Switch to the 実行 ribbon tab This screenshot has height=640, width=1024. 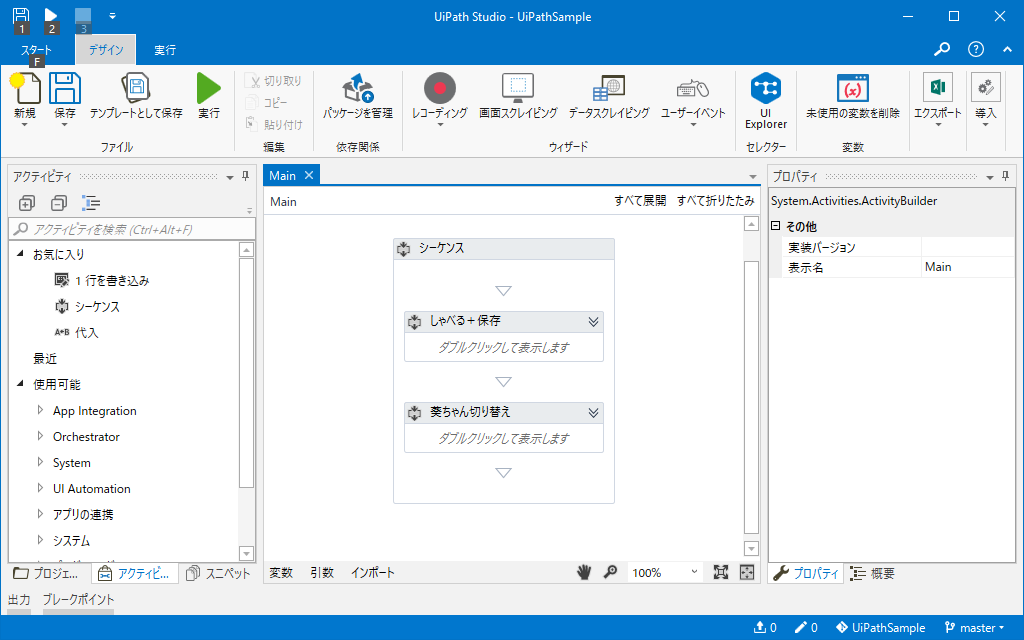point(165,50)
